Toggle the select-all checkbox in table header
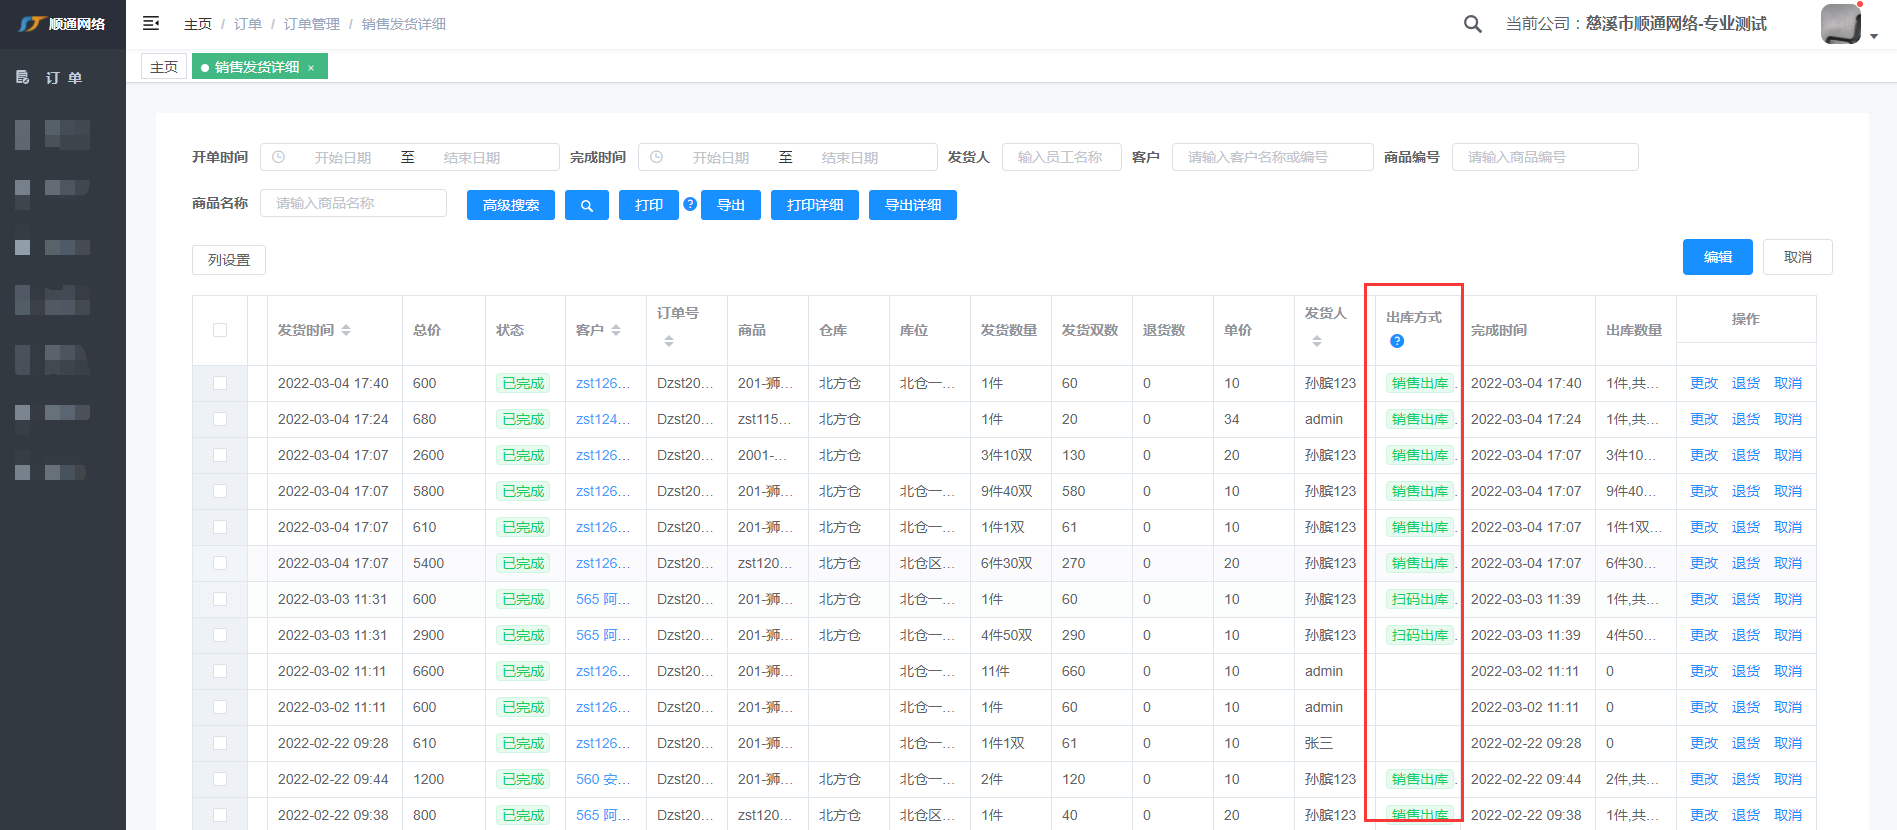 [x=220, y=330]
